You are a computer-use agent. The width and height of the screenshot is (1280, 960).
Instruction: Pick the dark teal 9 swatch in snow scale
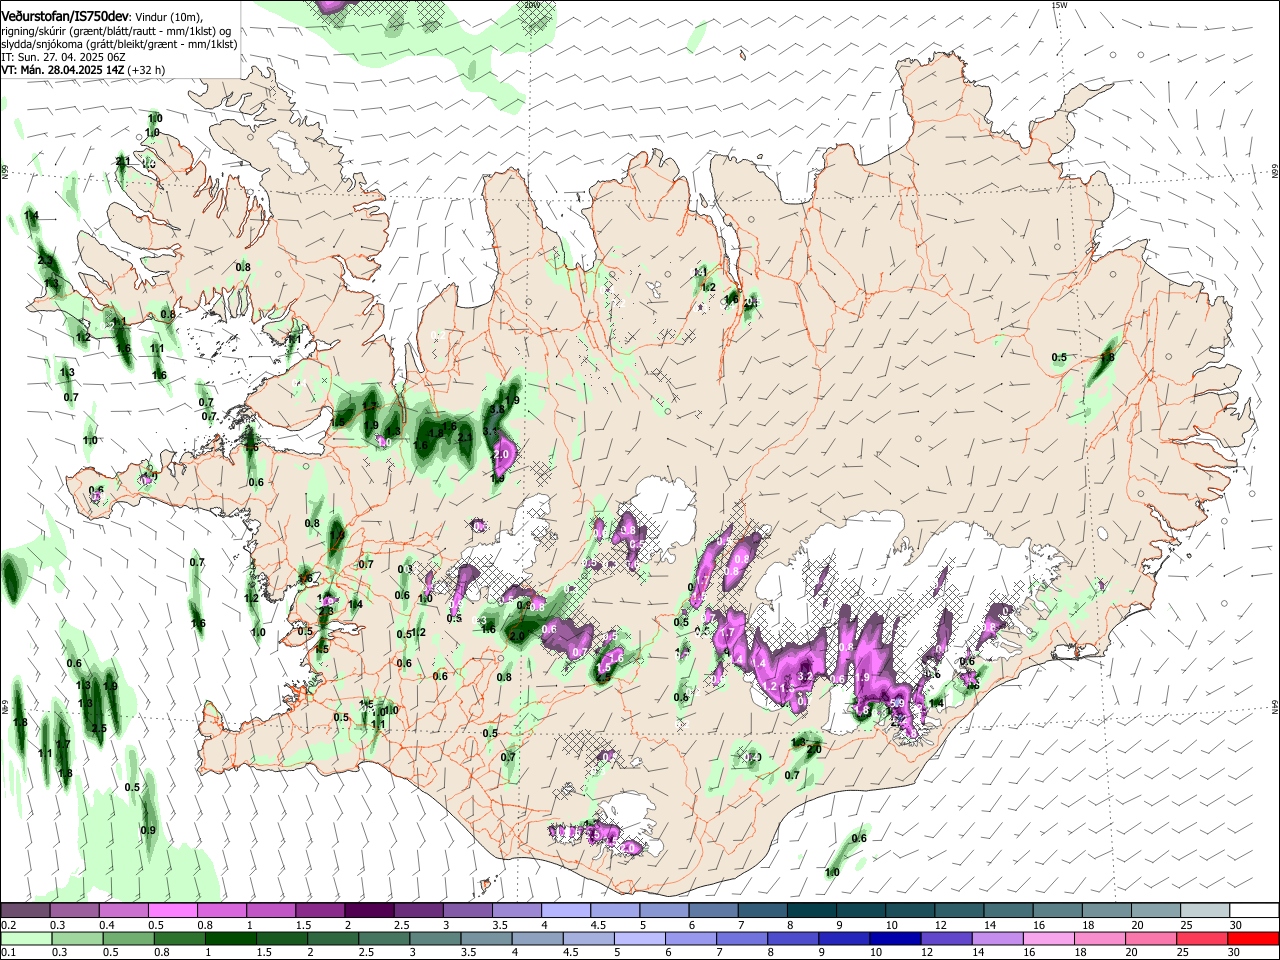click(862, 911)
